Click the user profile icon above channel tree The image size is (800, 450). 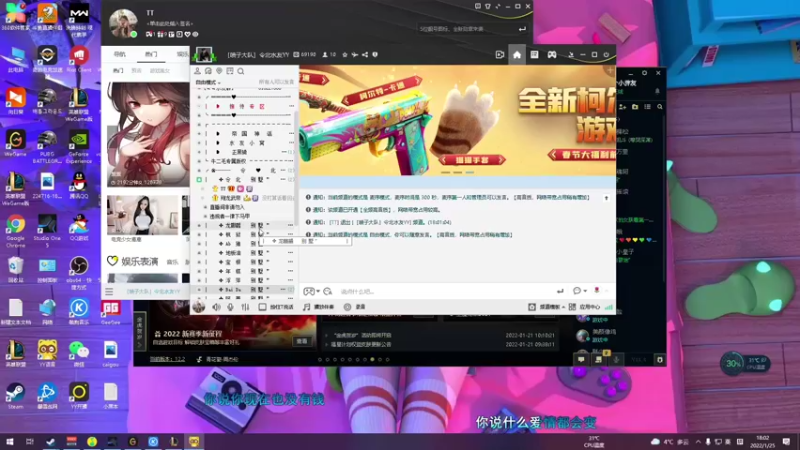click(197, 71)
